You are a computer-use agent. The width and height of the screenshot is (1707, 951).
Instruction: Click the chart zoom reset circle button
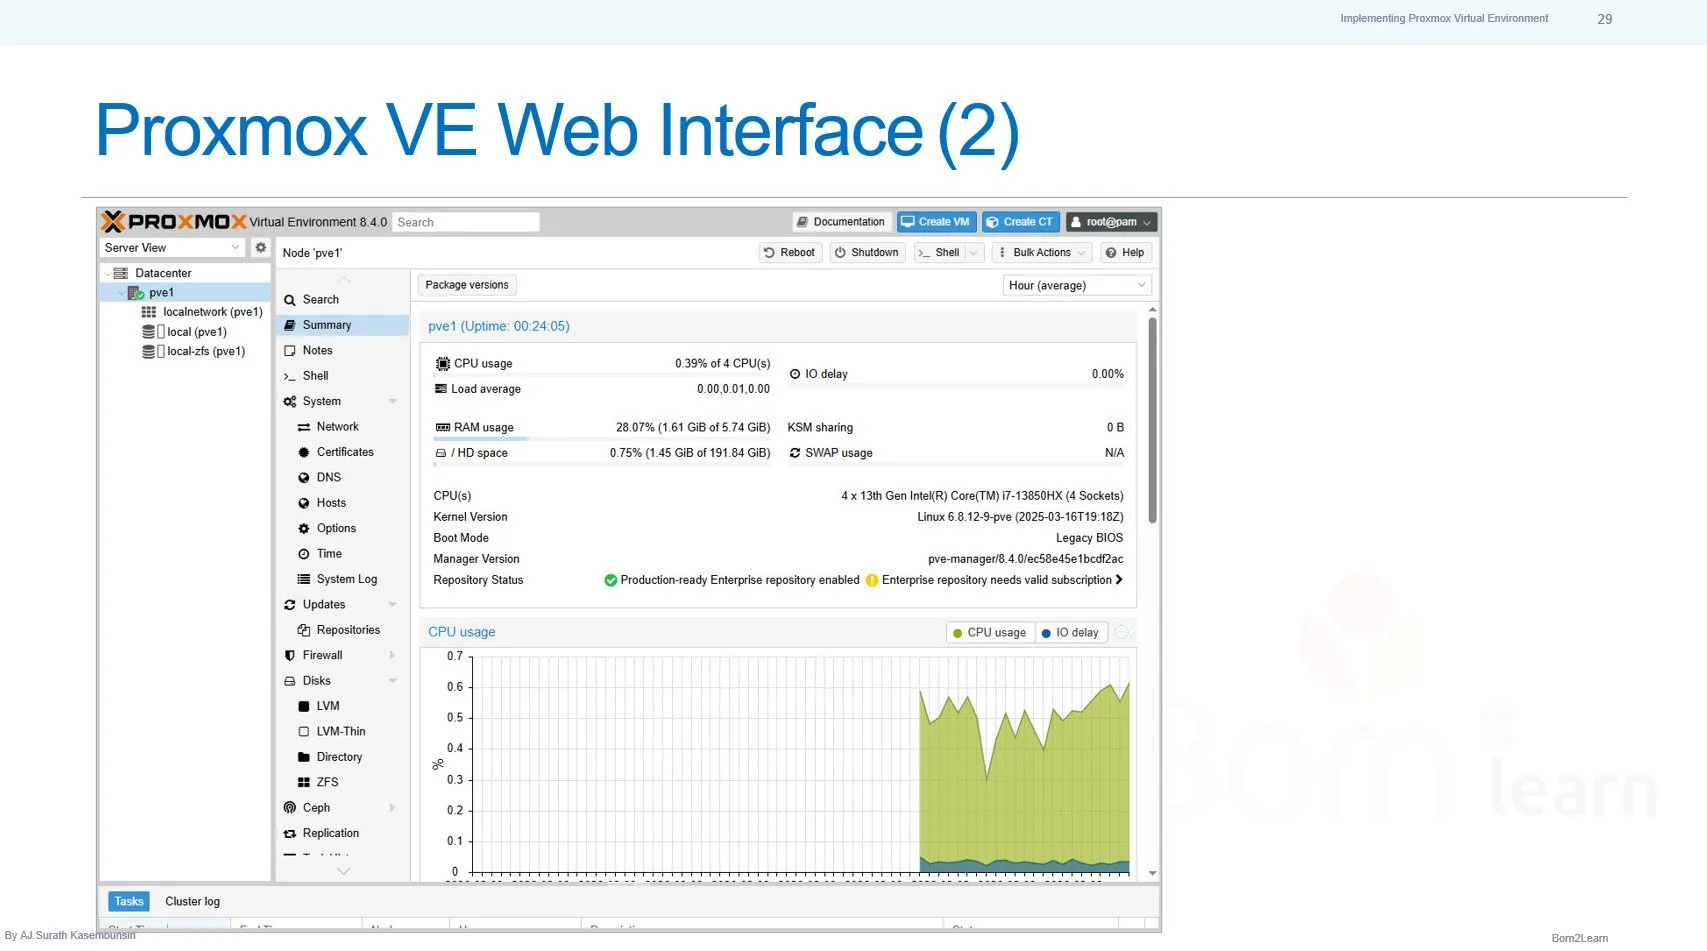1122,632
